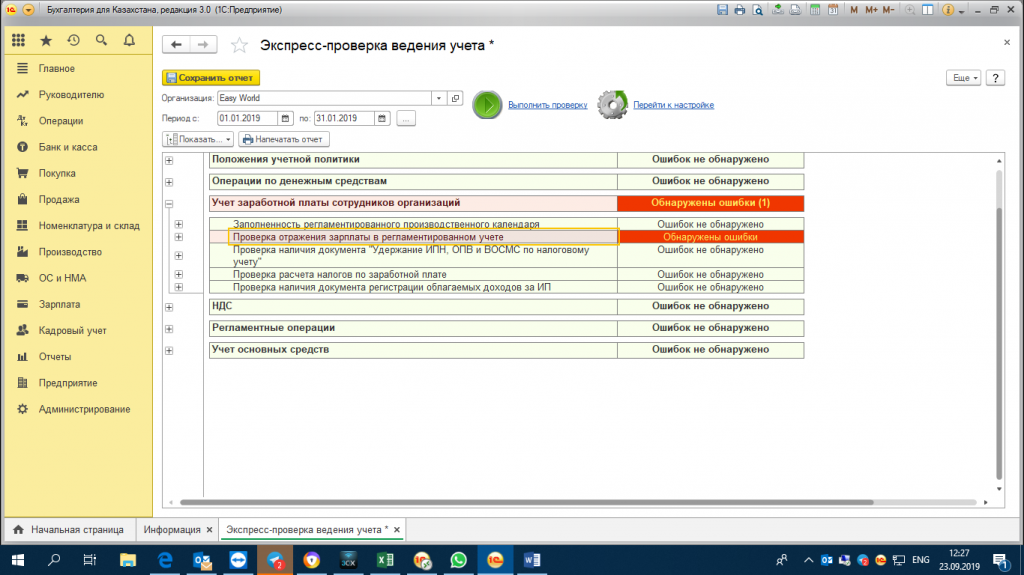This screenshot has height=575, width=1024.
Task: Open the Показать dropdown button
Action: [198, 139]
